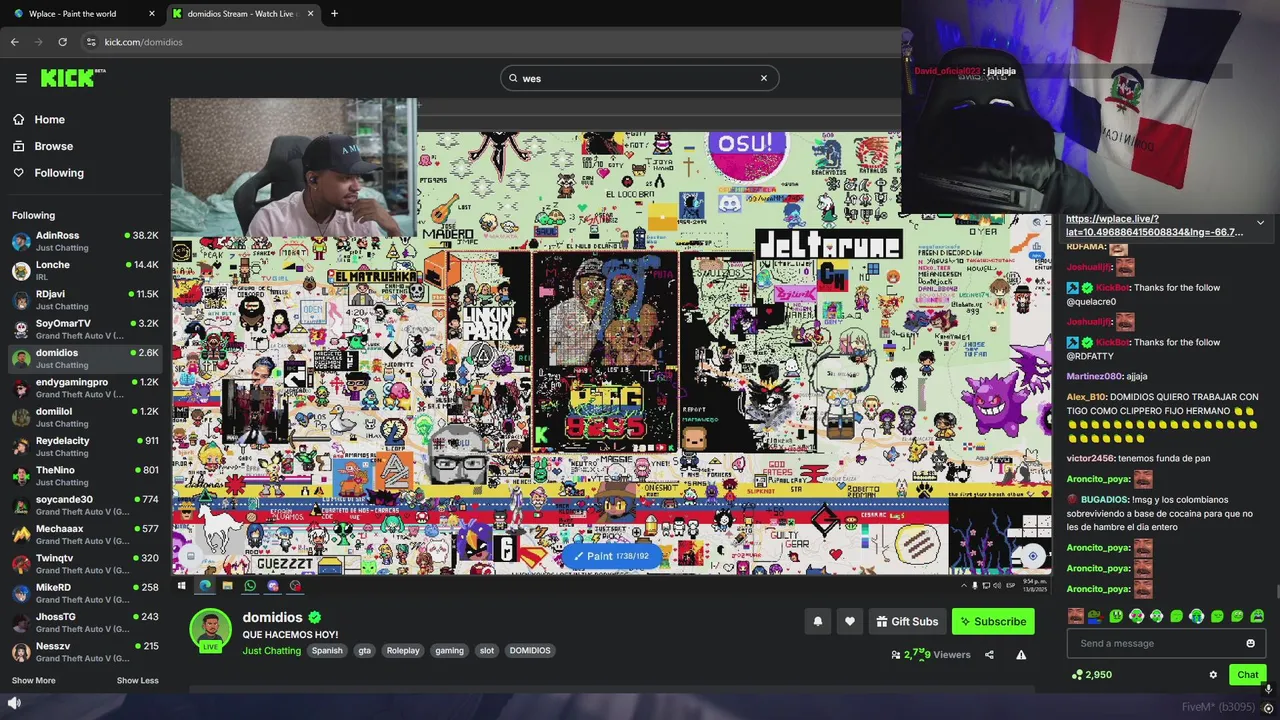Open SoyOmarTV channel in sidebar
Image resolution: width=1280 pixels, height=720 pixels.
click(85, 329)
